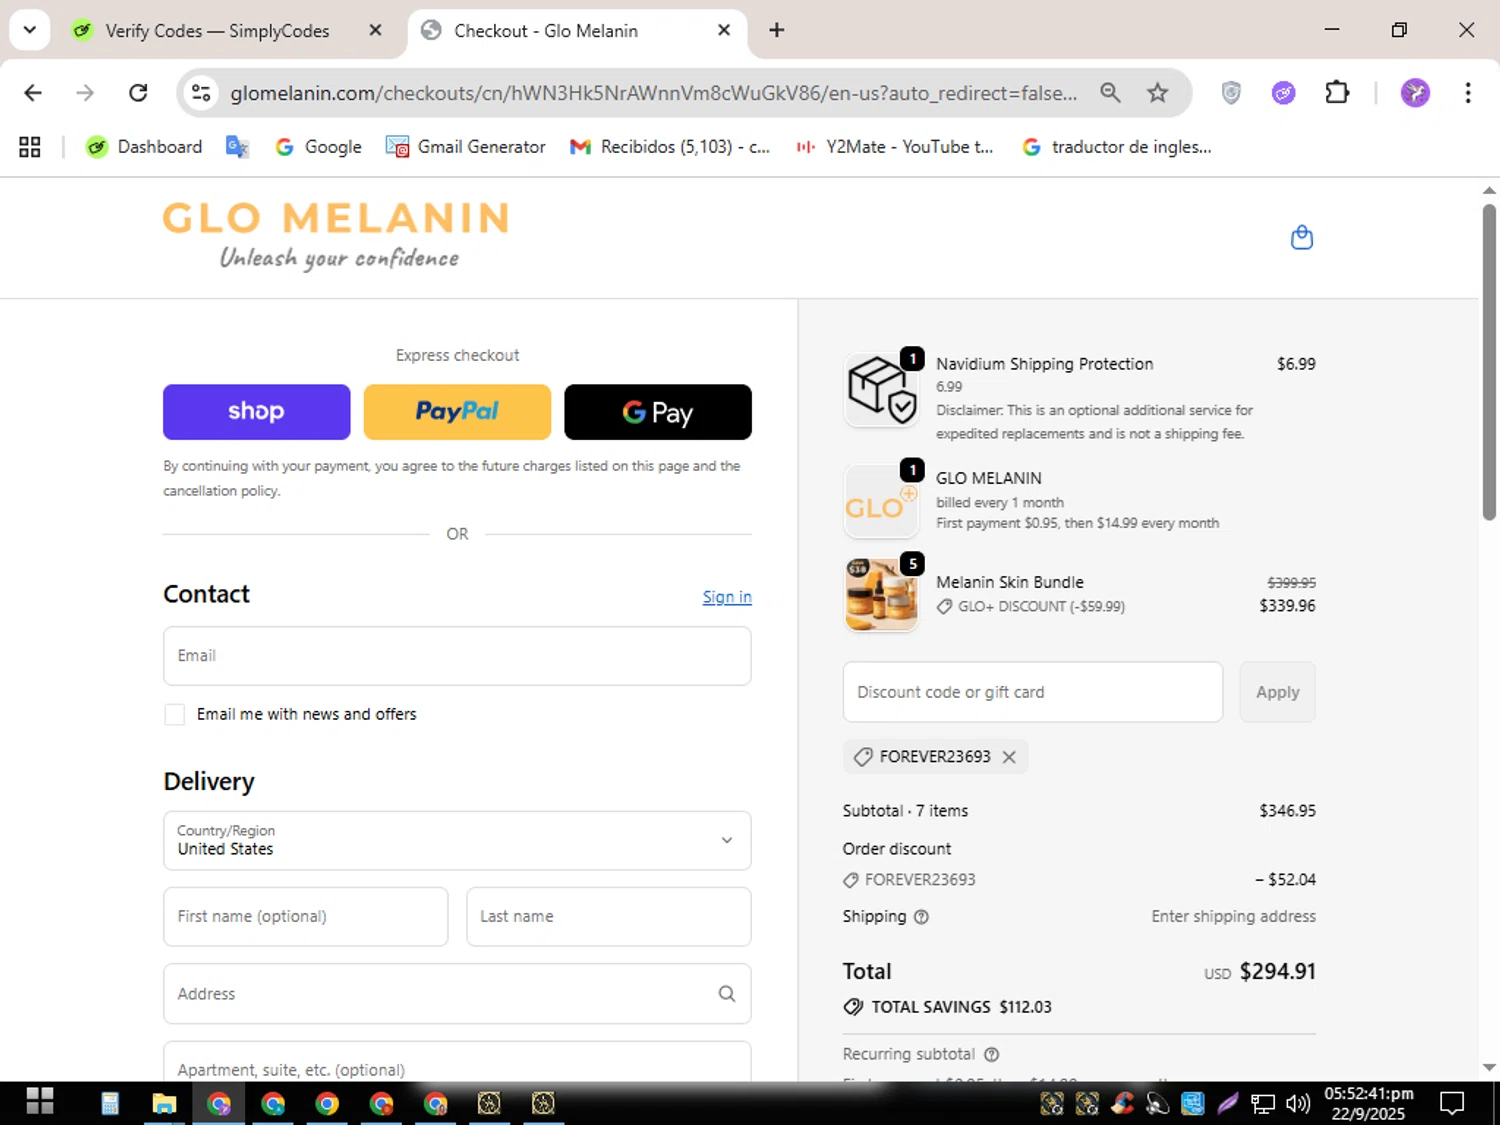
Task: Click the Total amount $294.91
Action: [1277, 971]
